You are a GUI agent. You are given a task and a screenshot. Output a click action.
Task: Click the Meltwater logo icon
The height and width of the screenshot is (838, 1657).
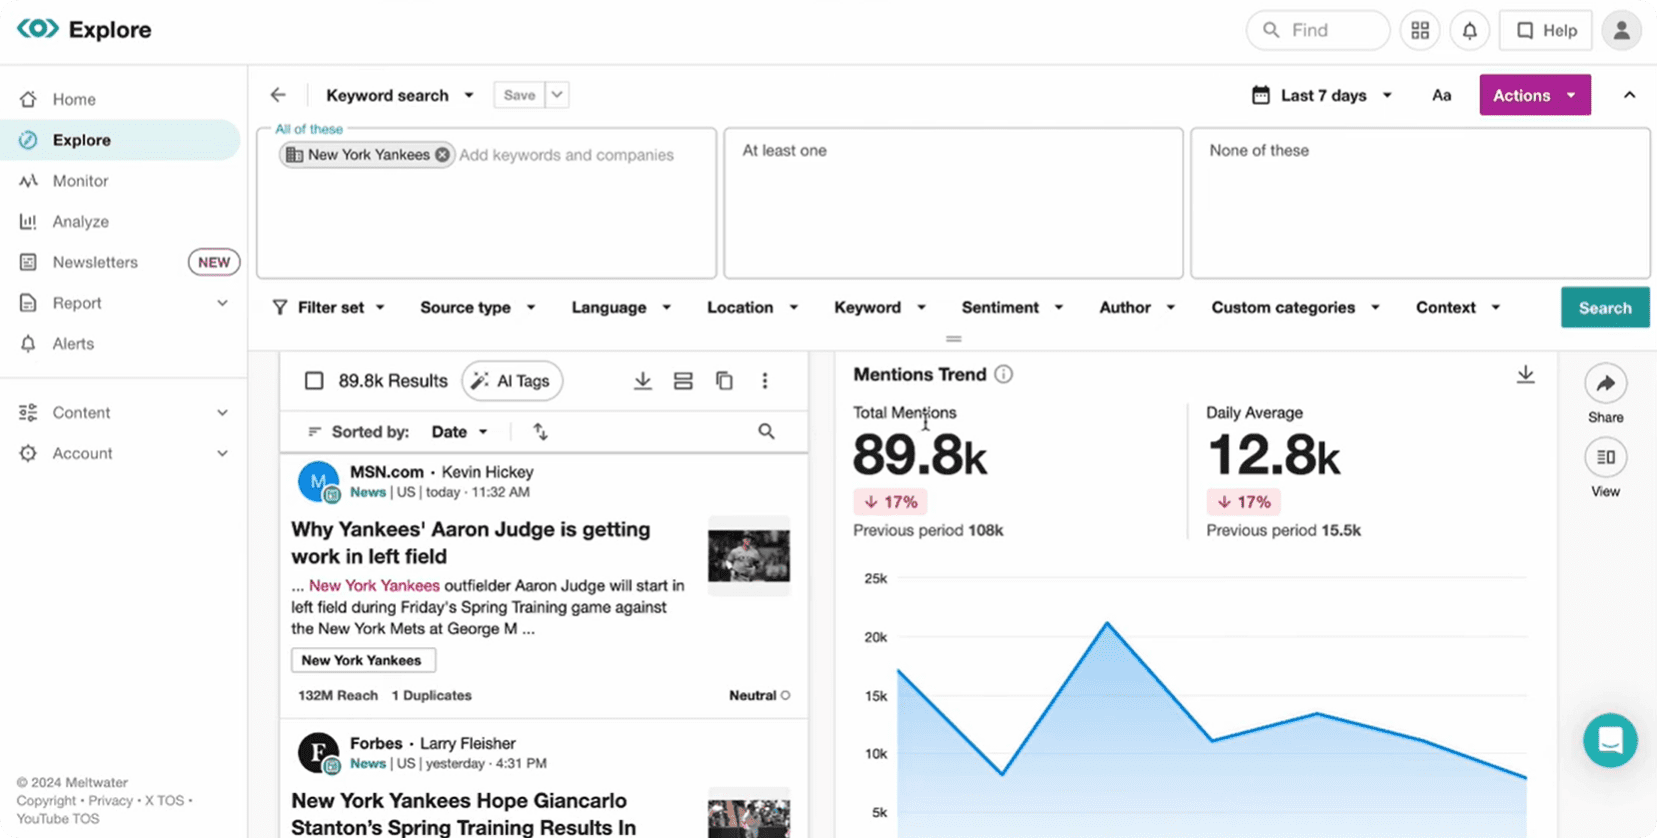(38, 29)
